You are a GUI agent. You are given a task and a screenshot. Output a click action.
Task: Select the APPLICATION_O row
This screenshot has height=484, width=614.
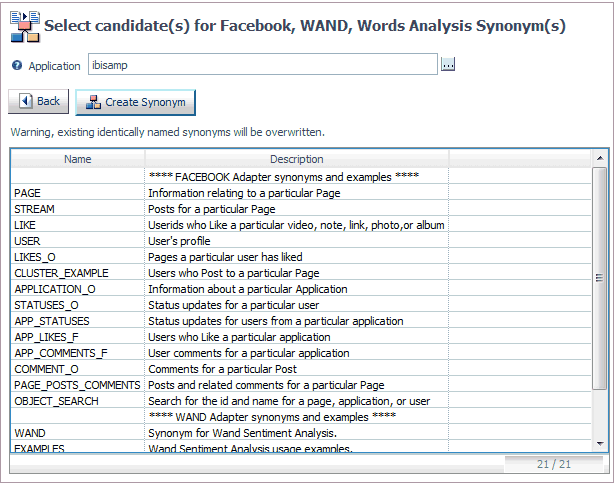[301, 289]
